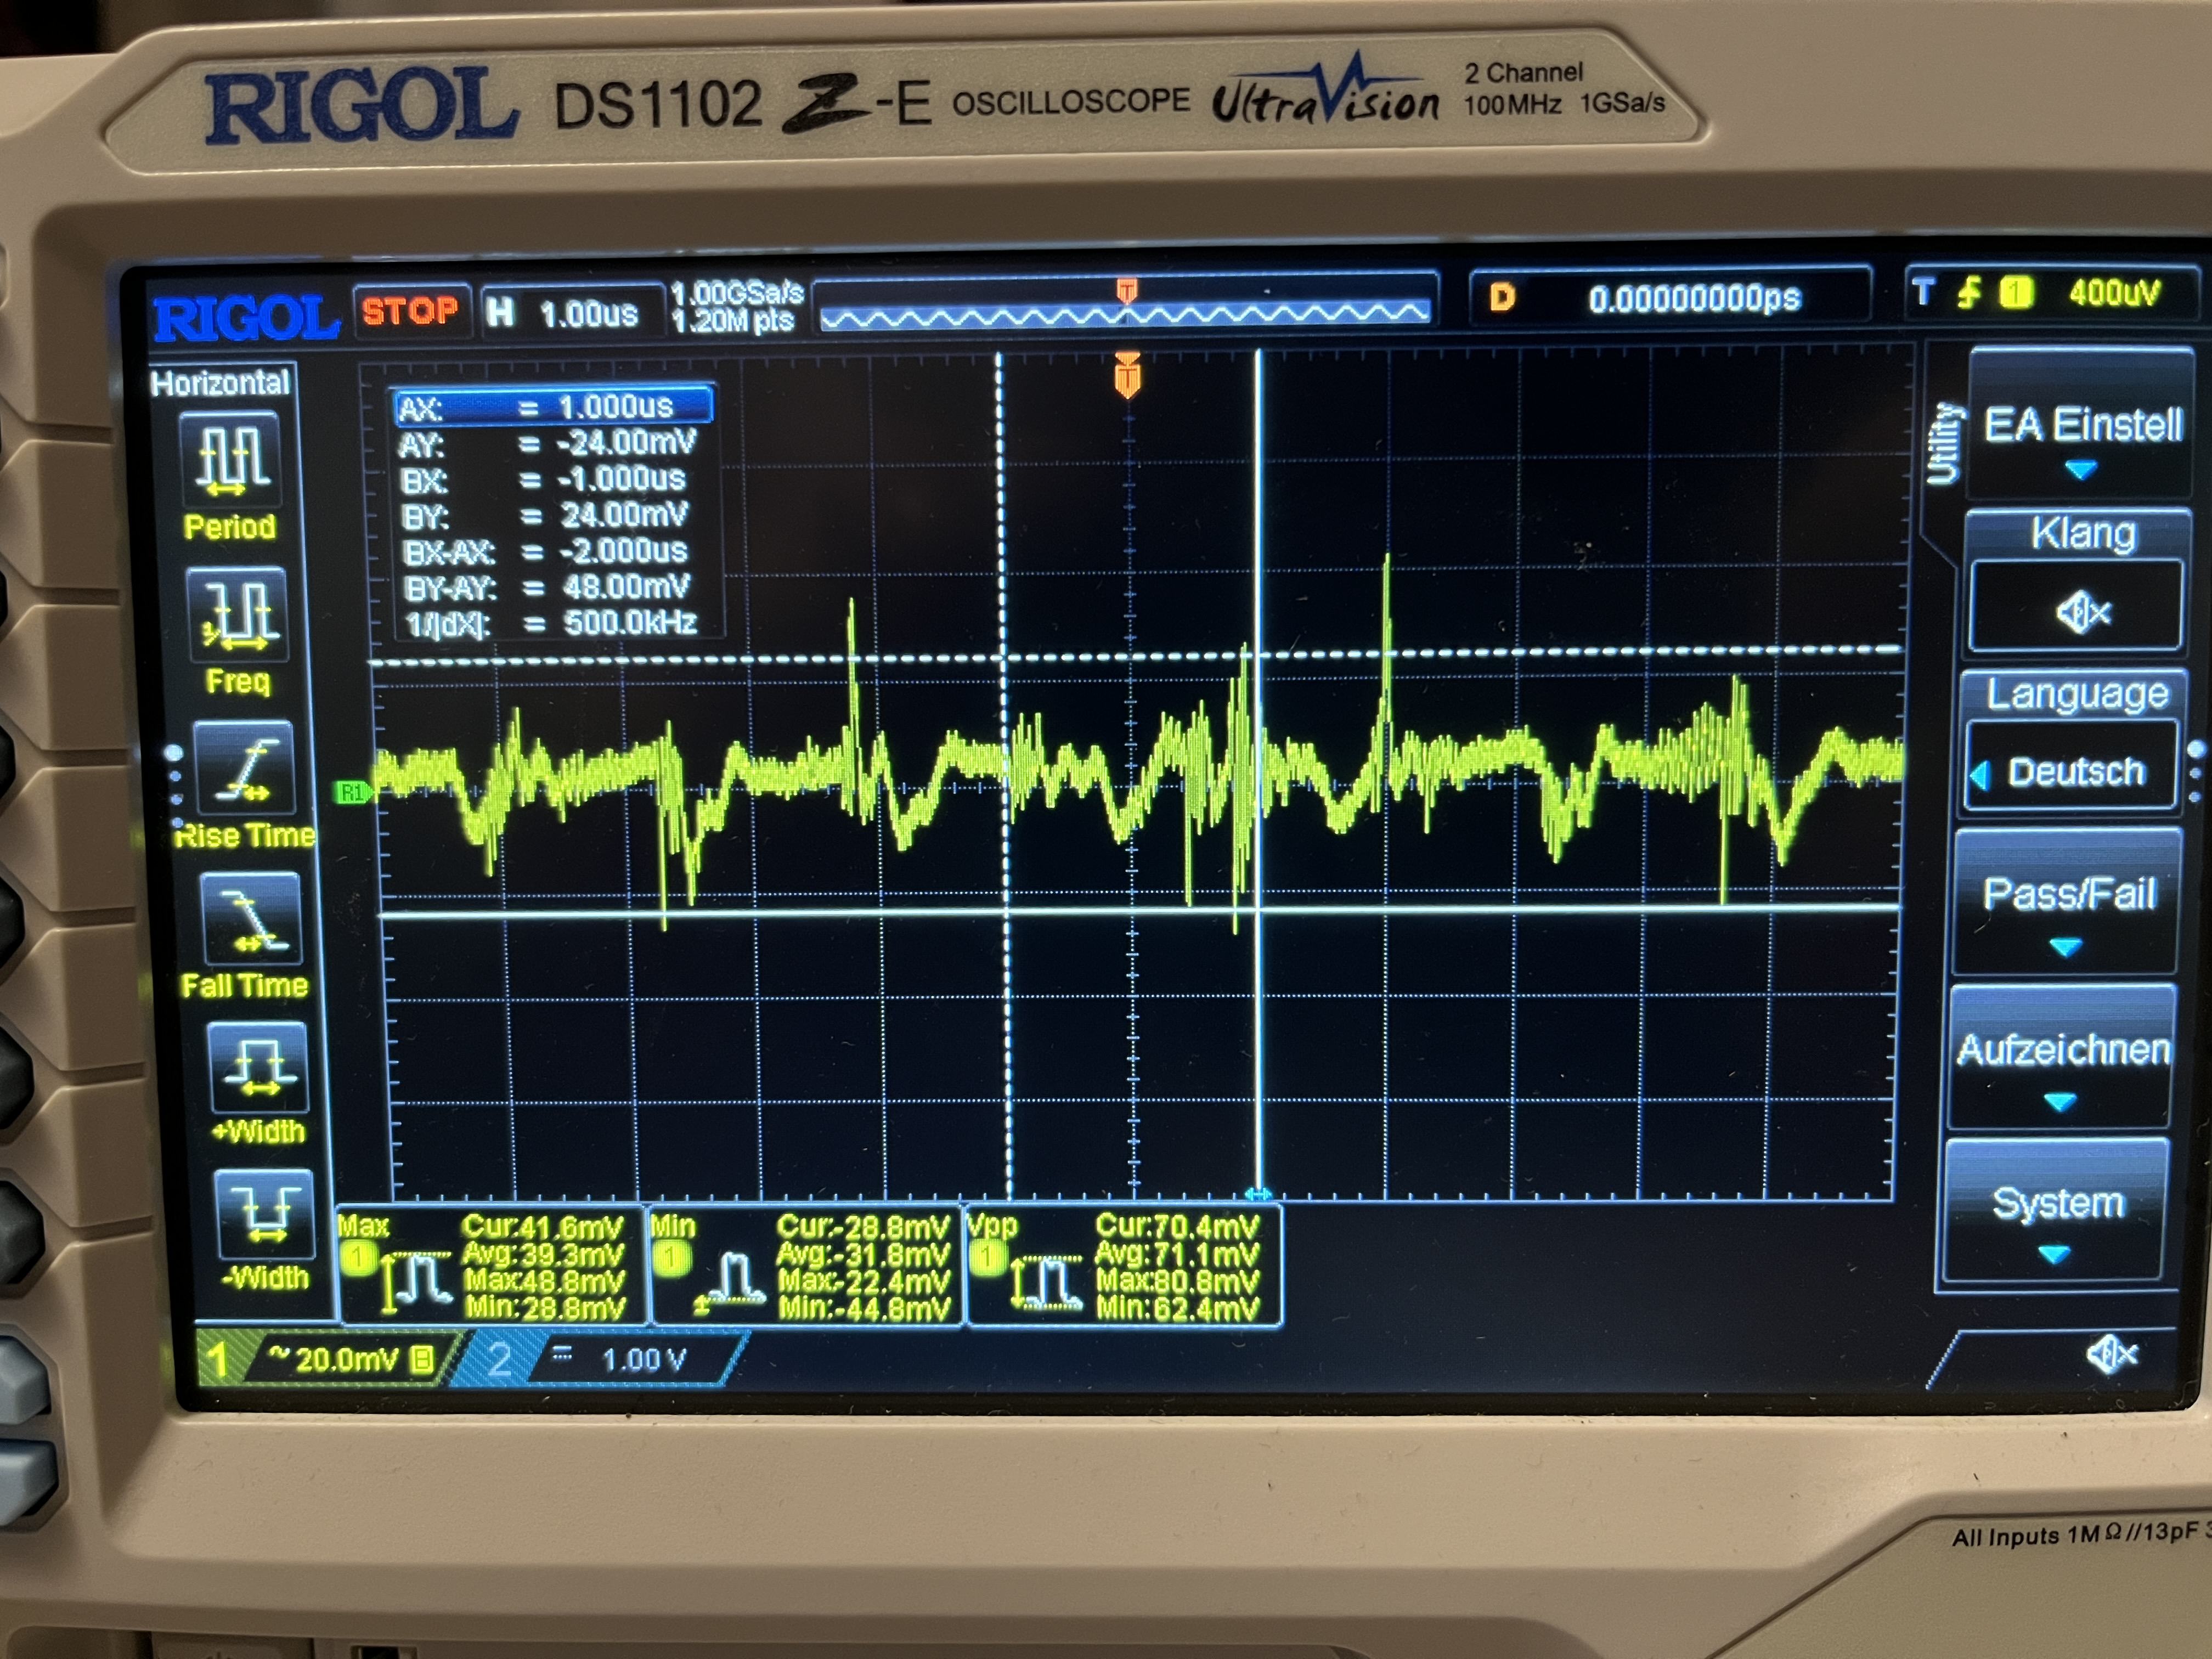Select the Fall Time measurement icon

[251, 918]
